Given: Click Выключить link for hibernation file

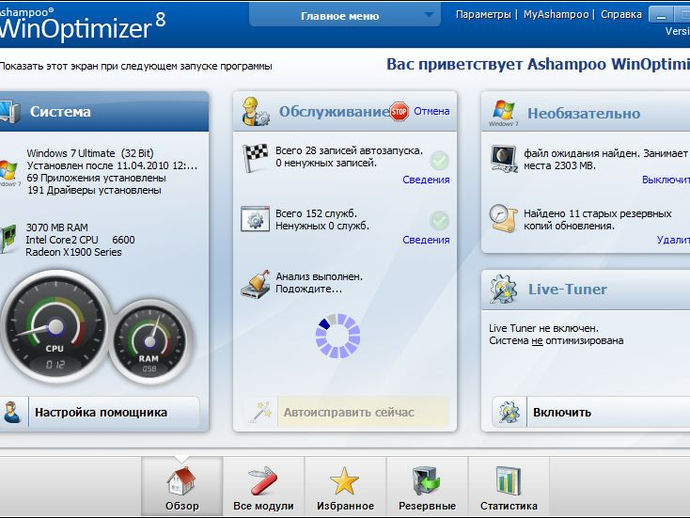Looking at the screenshot, I should tap(665, 180).
